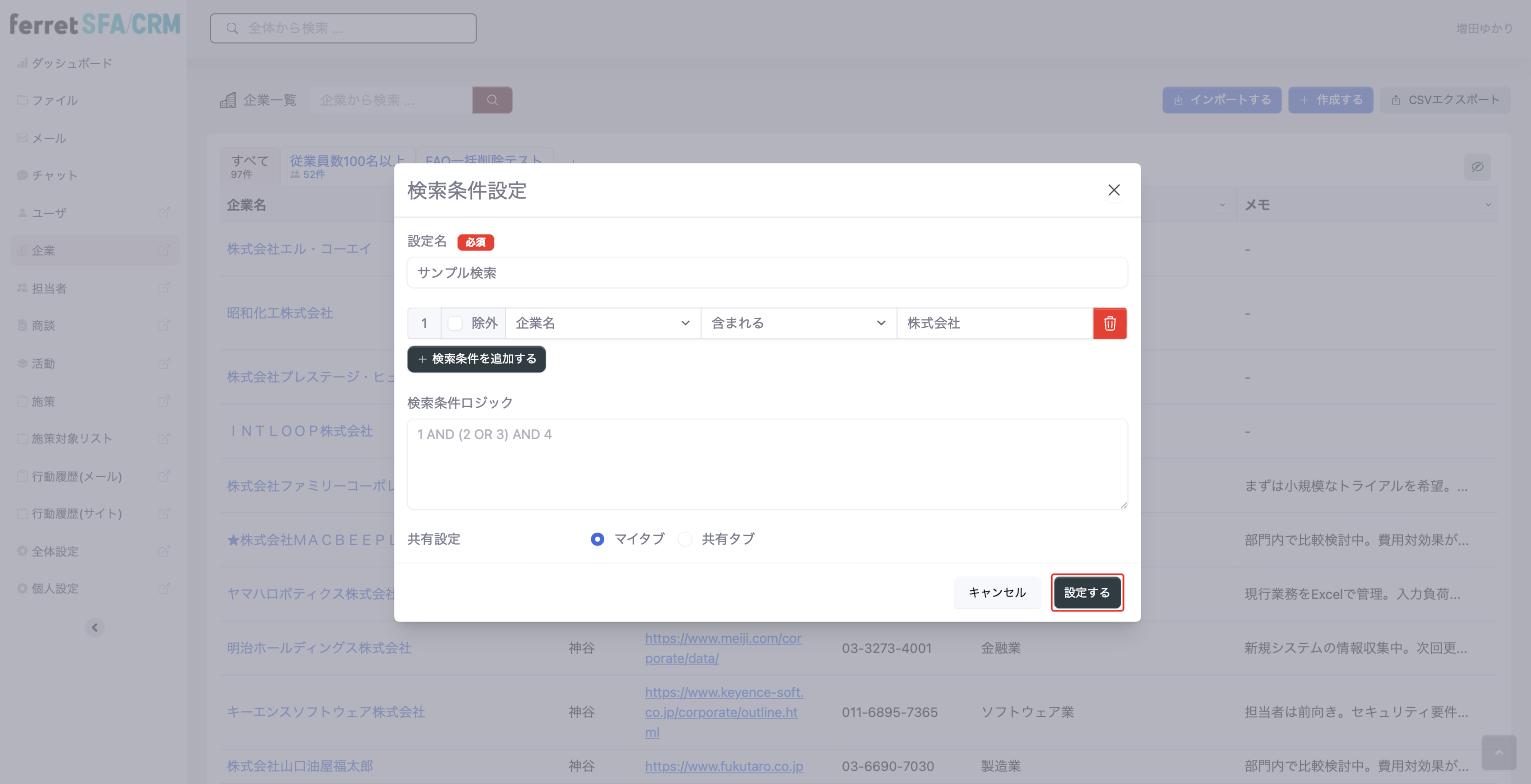
Task: Click the value field containing 株式会社
Action: (x=995, y=323)
